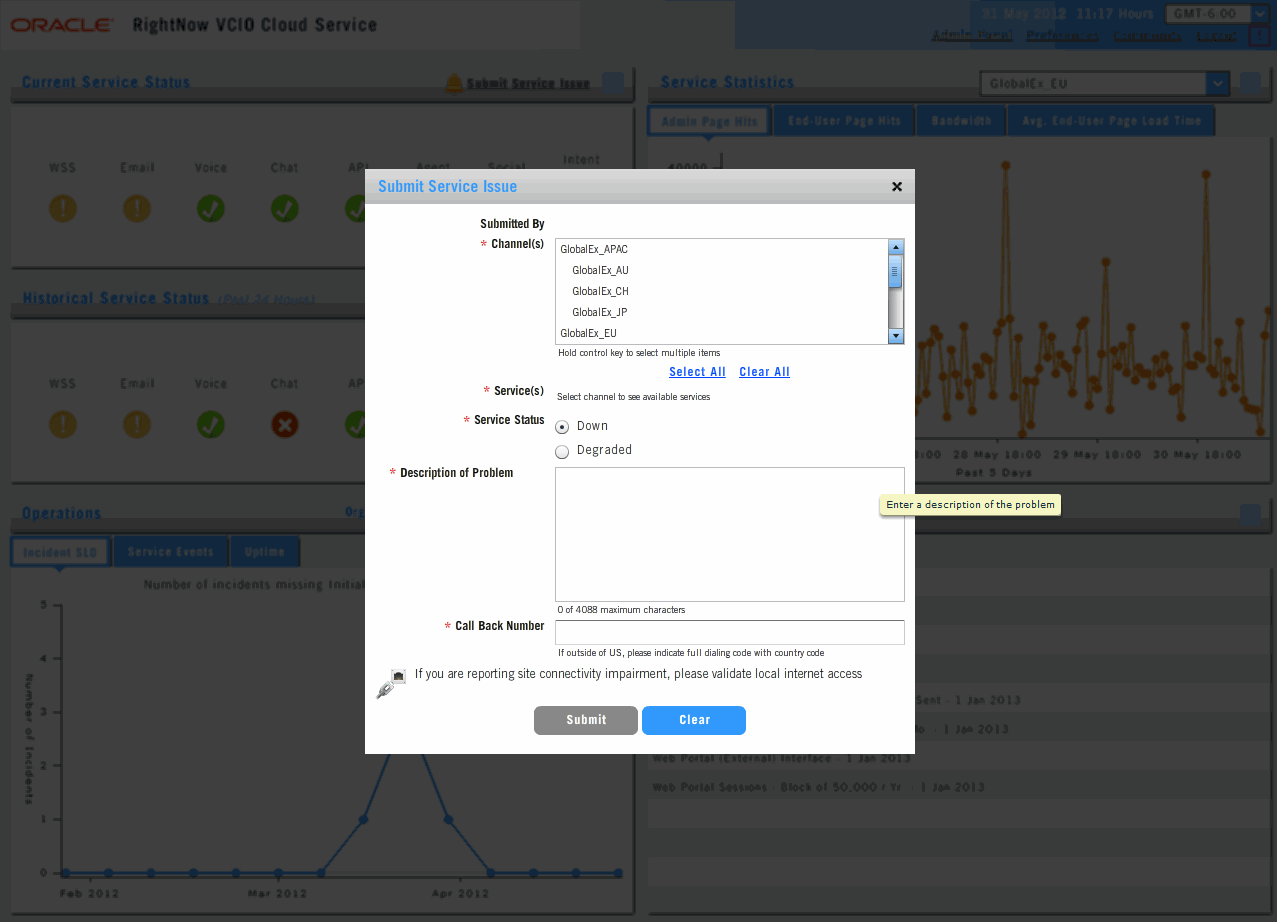1277x922 pixels.
Task: Click the WSS warning icon in Historical Service Status
Action: point(63,424)
